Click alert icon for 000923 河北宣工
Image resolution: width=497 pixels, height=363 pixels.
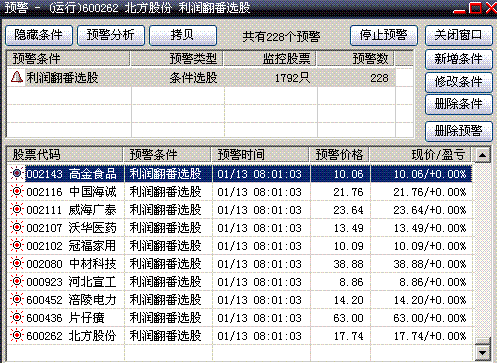(16, 282)
